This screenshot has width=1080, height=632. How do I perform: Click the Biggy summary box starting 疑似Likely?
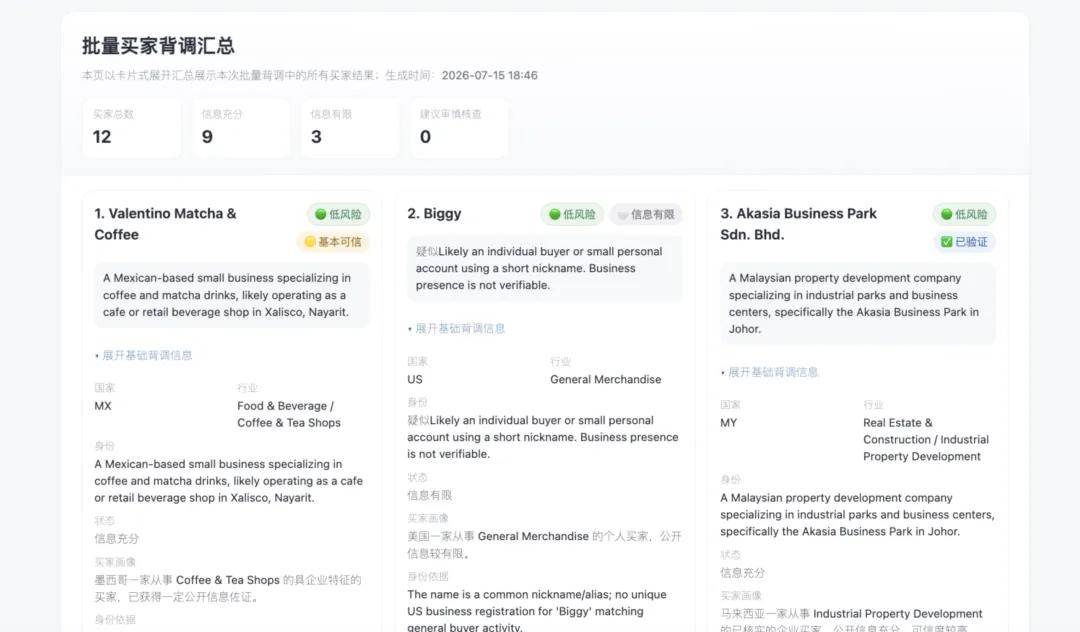(x=545, y=268)
